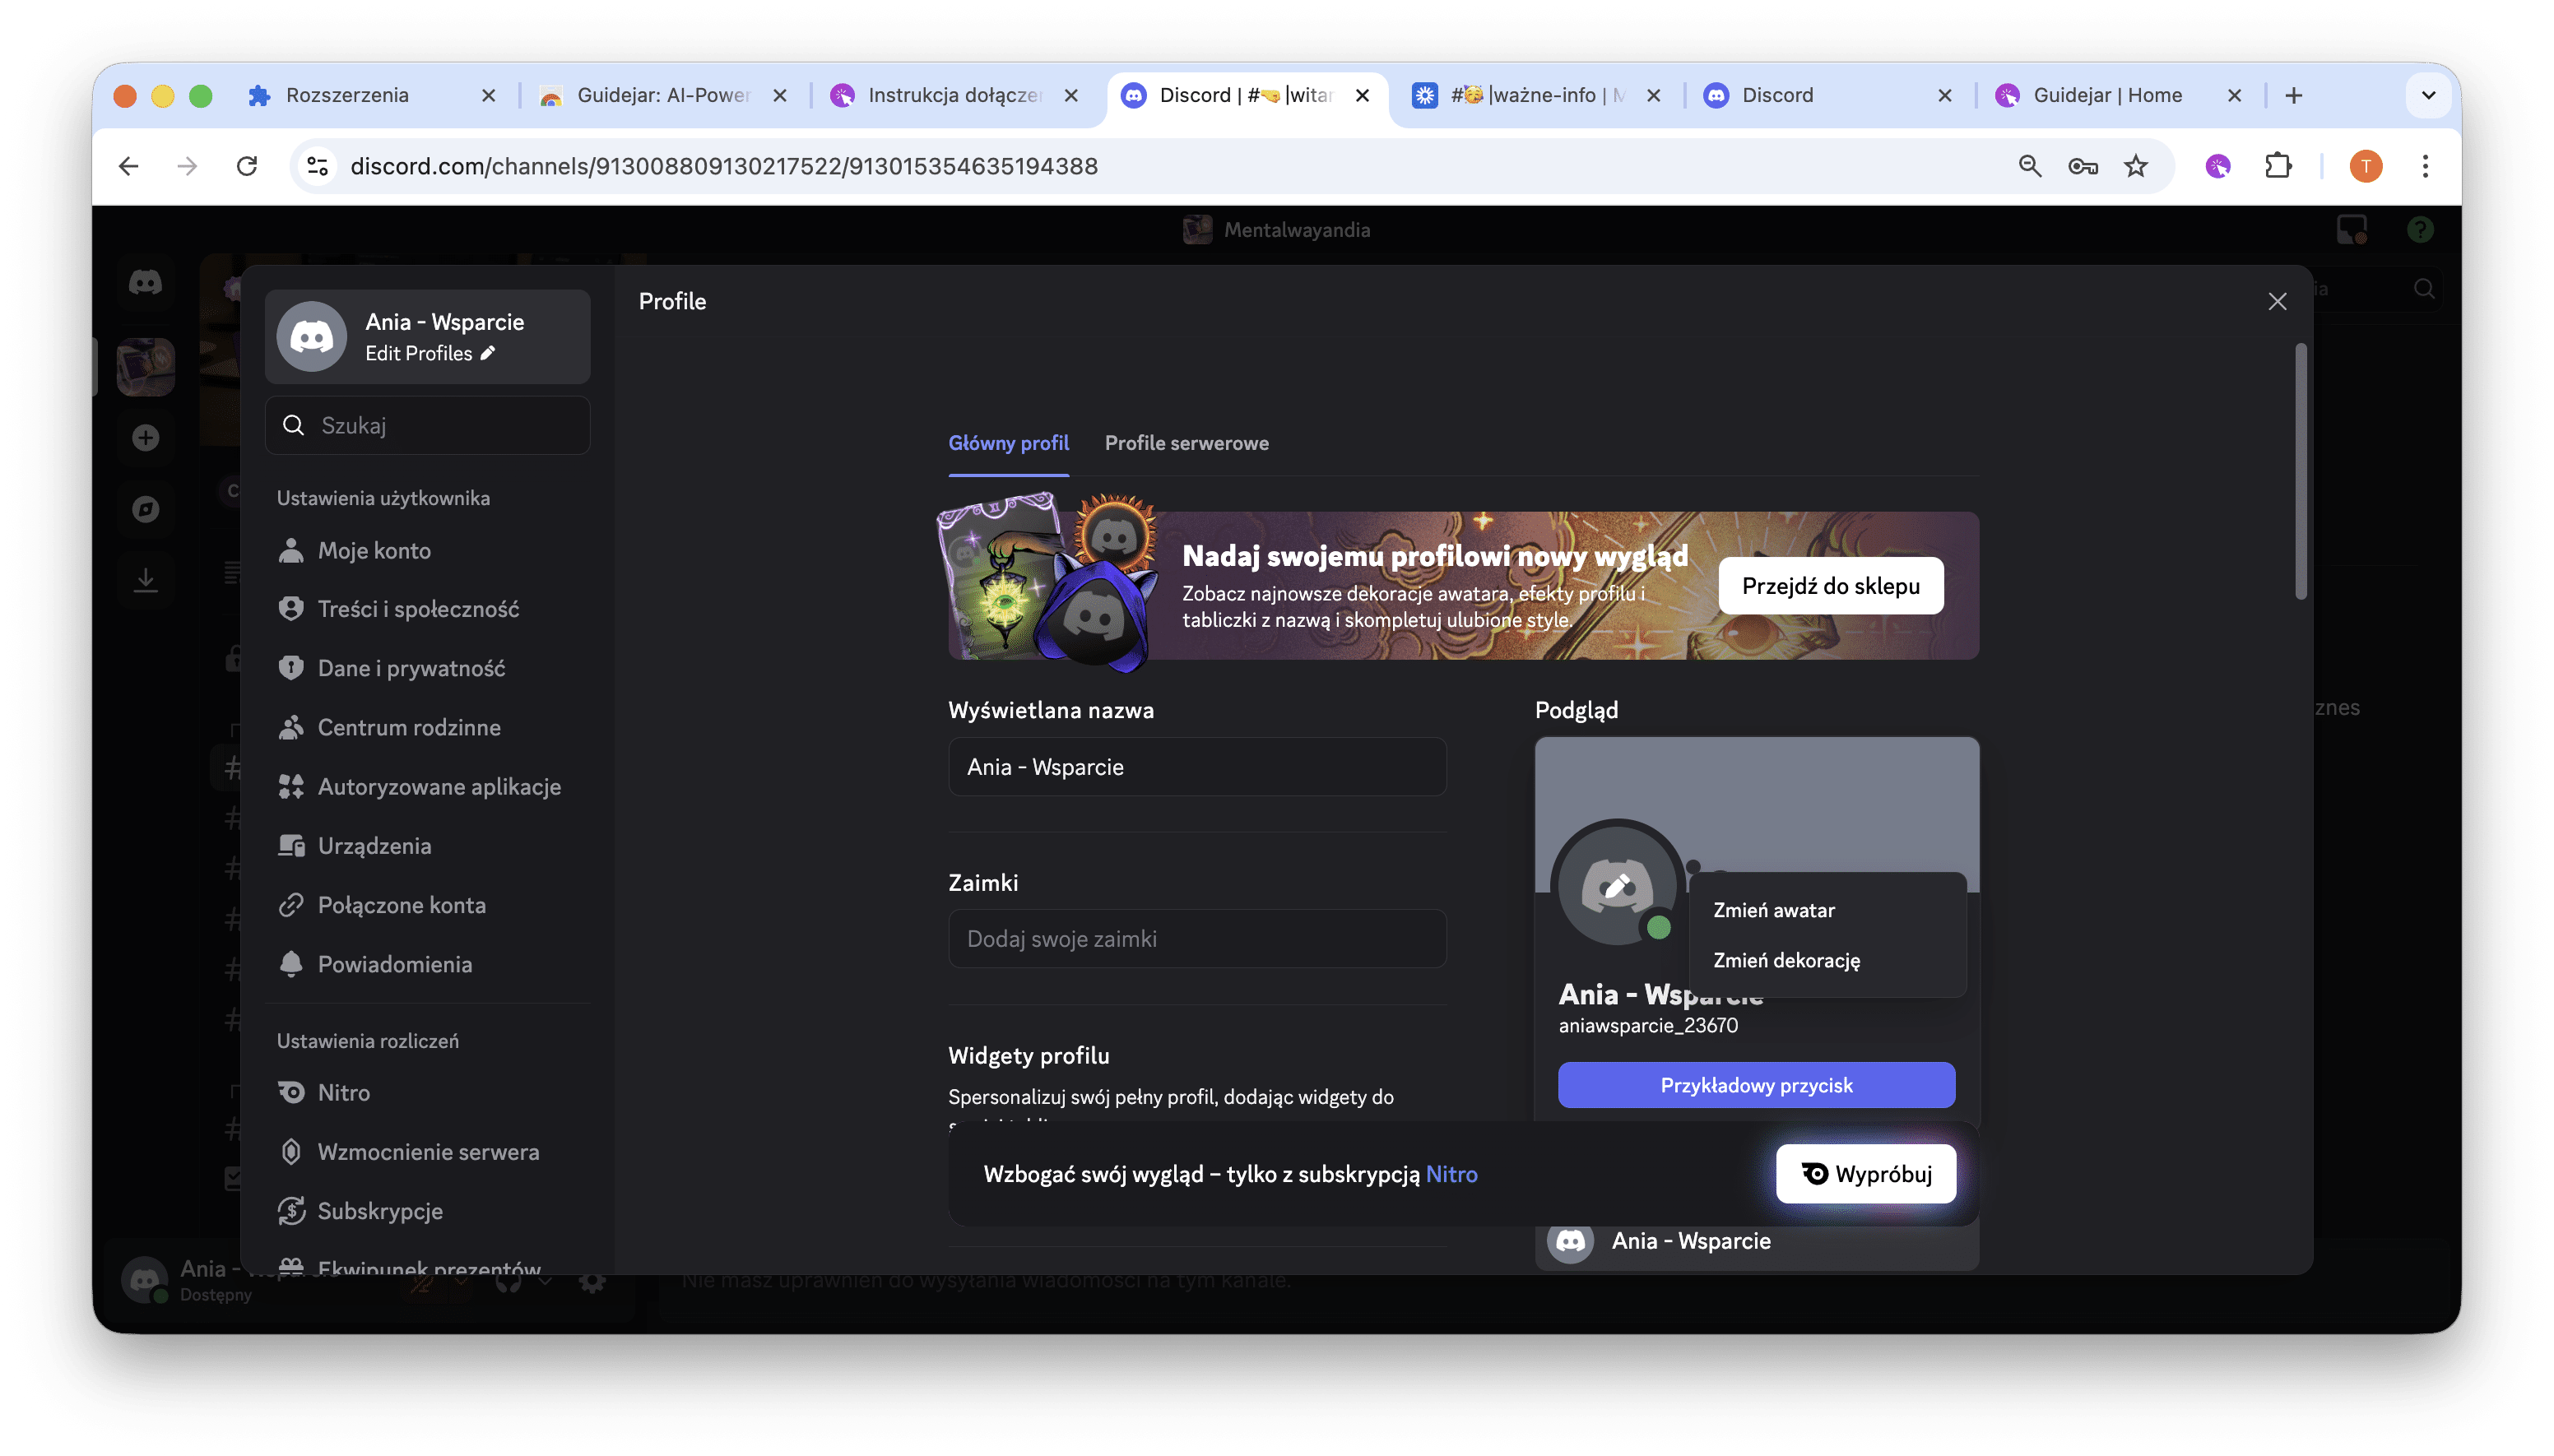Click the browser address bar URL
The width and height of the screenshot is (2554, 1456).
tap(724, 166)
